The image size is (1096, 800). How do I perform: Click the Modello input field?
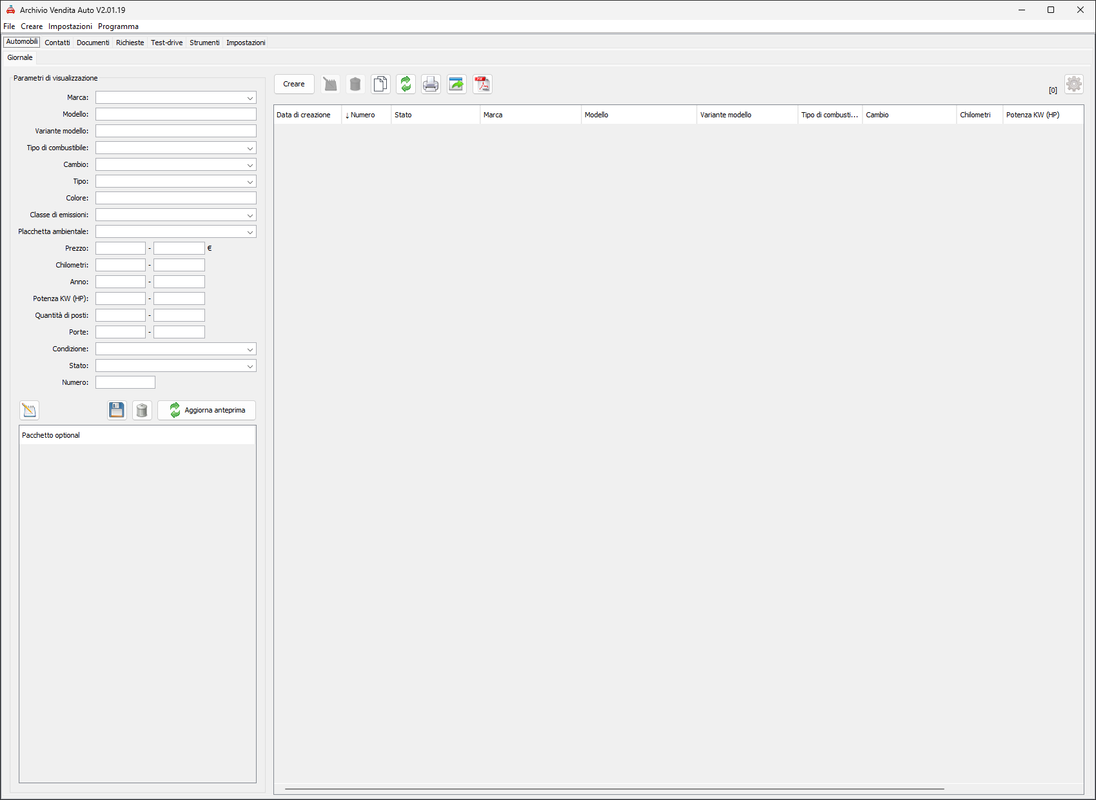[175, 115]
